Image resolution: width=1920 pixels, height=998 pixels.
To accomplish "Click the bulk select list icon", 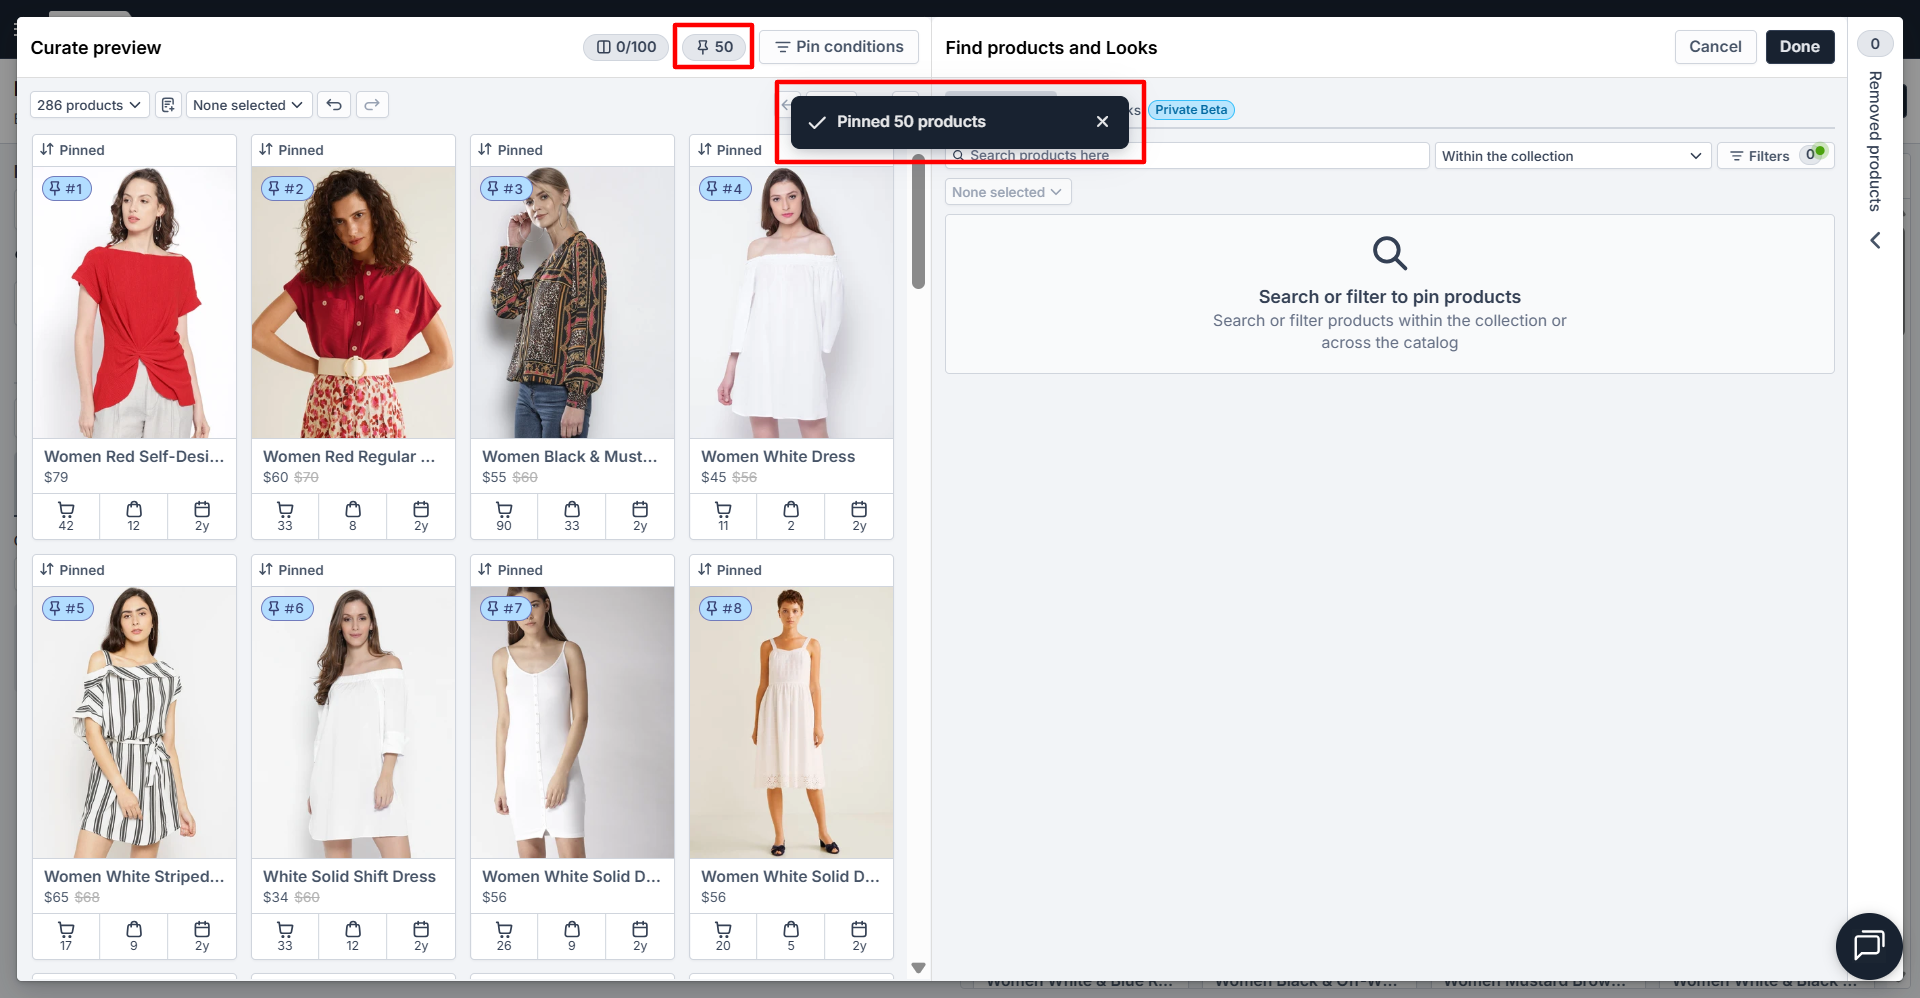I will 168,105.
